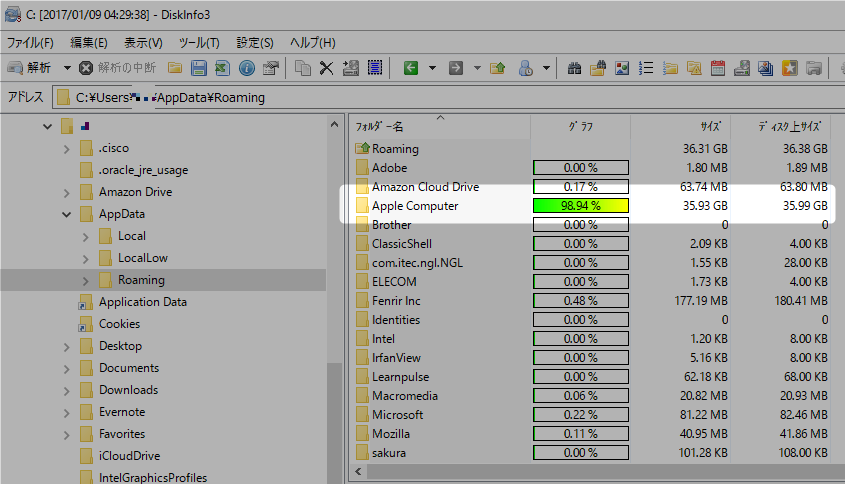Open the 編集(E) menu
The image size is (845, 484).
89,43
